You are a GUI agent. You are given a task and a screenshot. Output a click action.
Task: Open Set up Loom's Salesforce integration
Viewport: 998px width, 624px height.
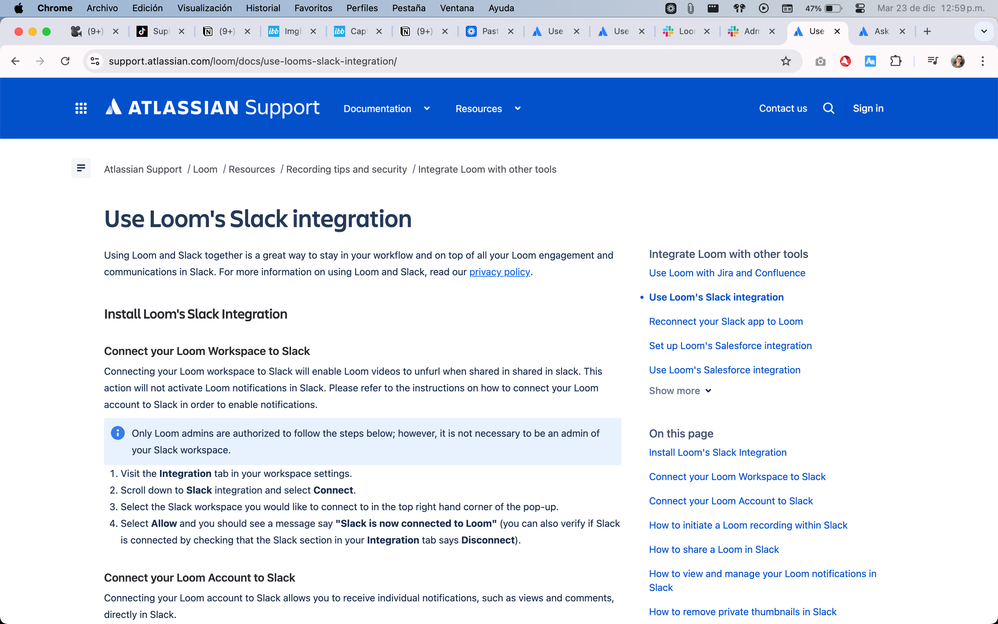730,346
